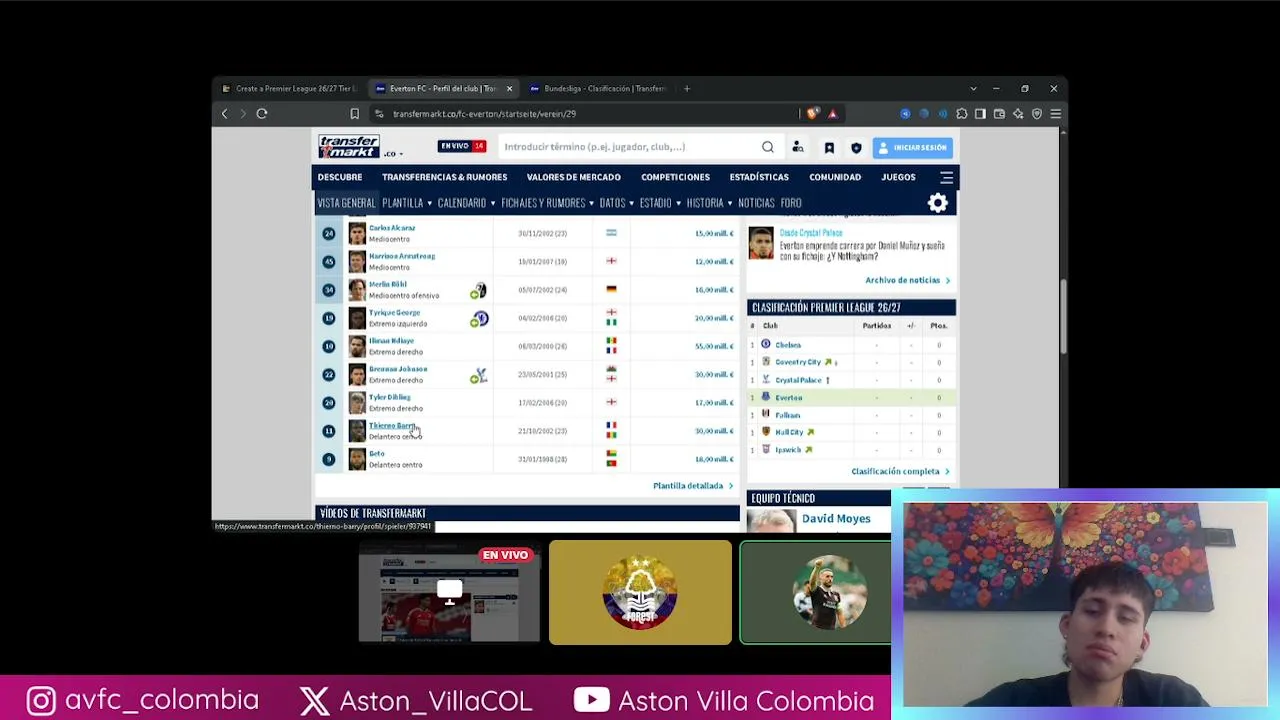Click the Brave shields lion icon

[812, 114]
